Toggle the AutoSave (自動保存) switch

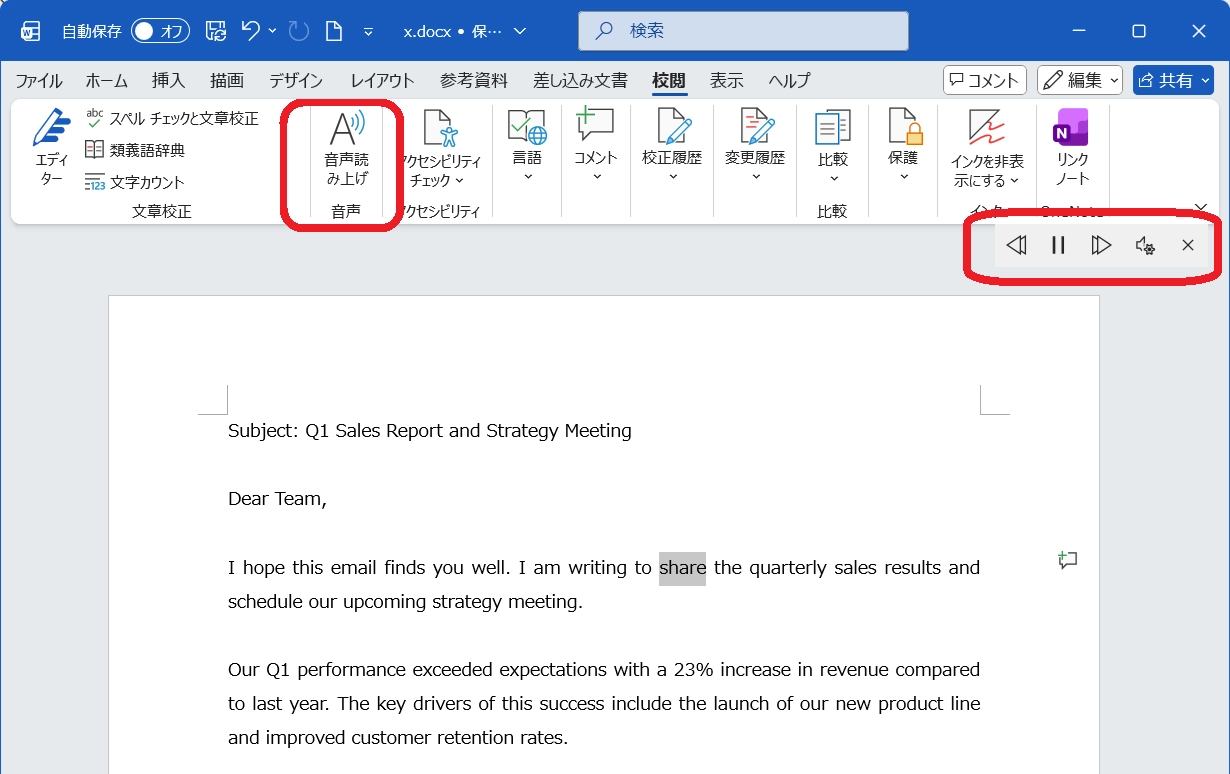[160, 31]
